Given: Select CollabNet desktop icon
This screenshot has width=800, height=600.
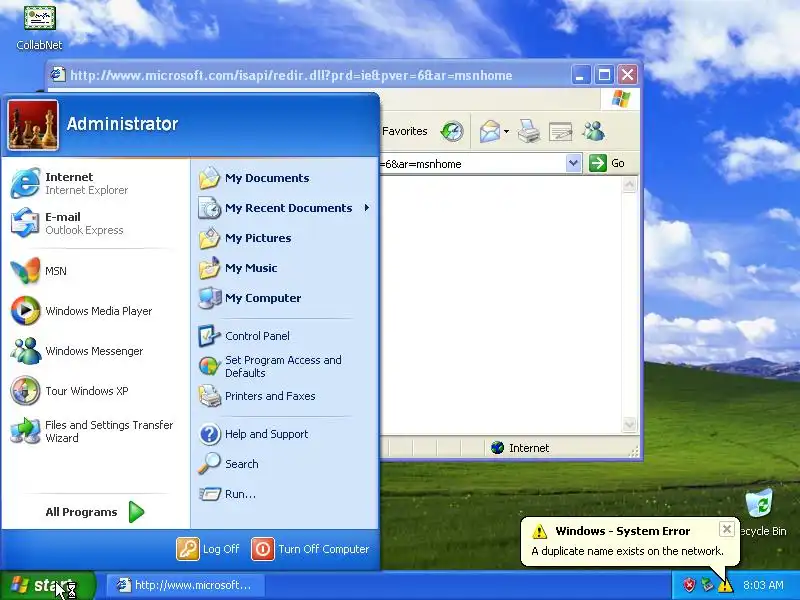Looking at the screenshot, I should tap(39, 28).
